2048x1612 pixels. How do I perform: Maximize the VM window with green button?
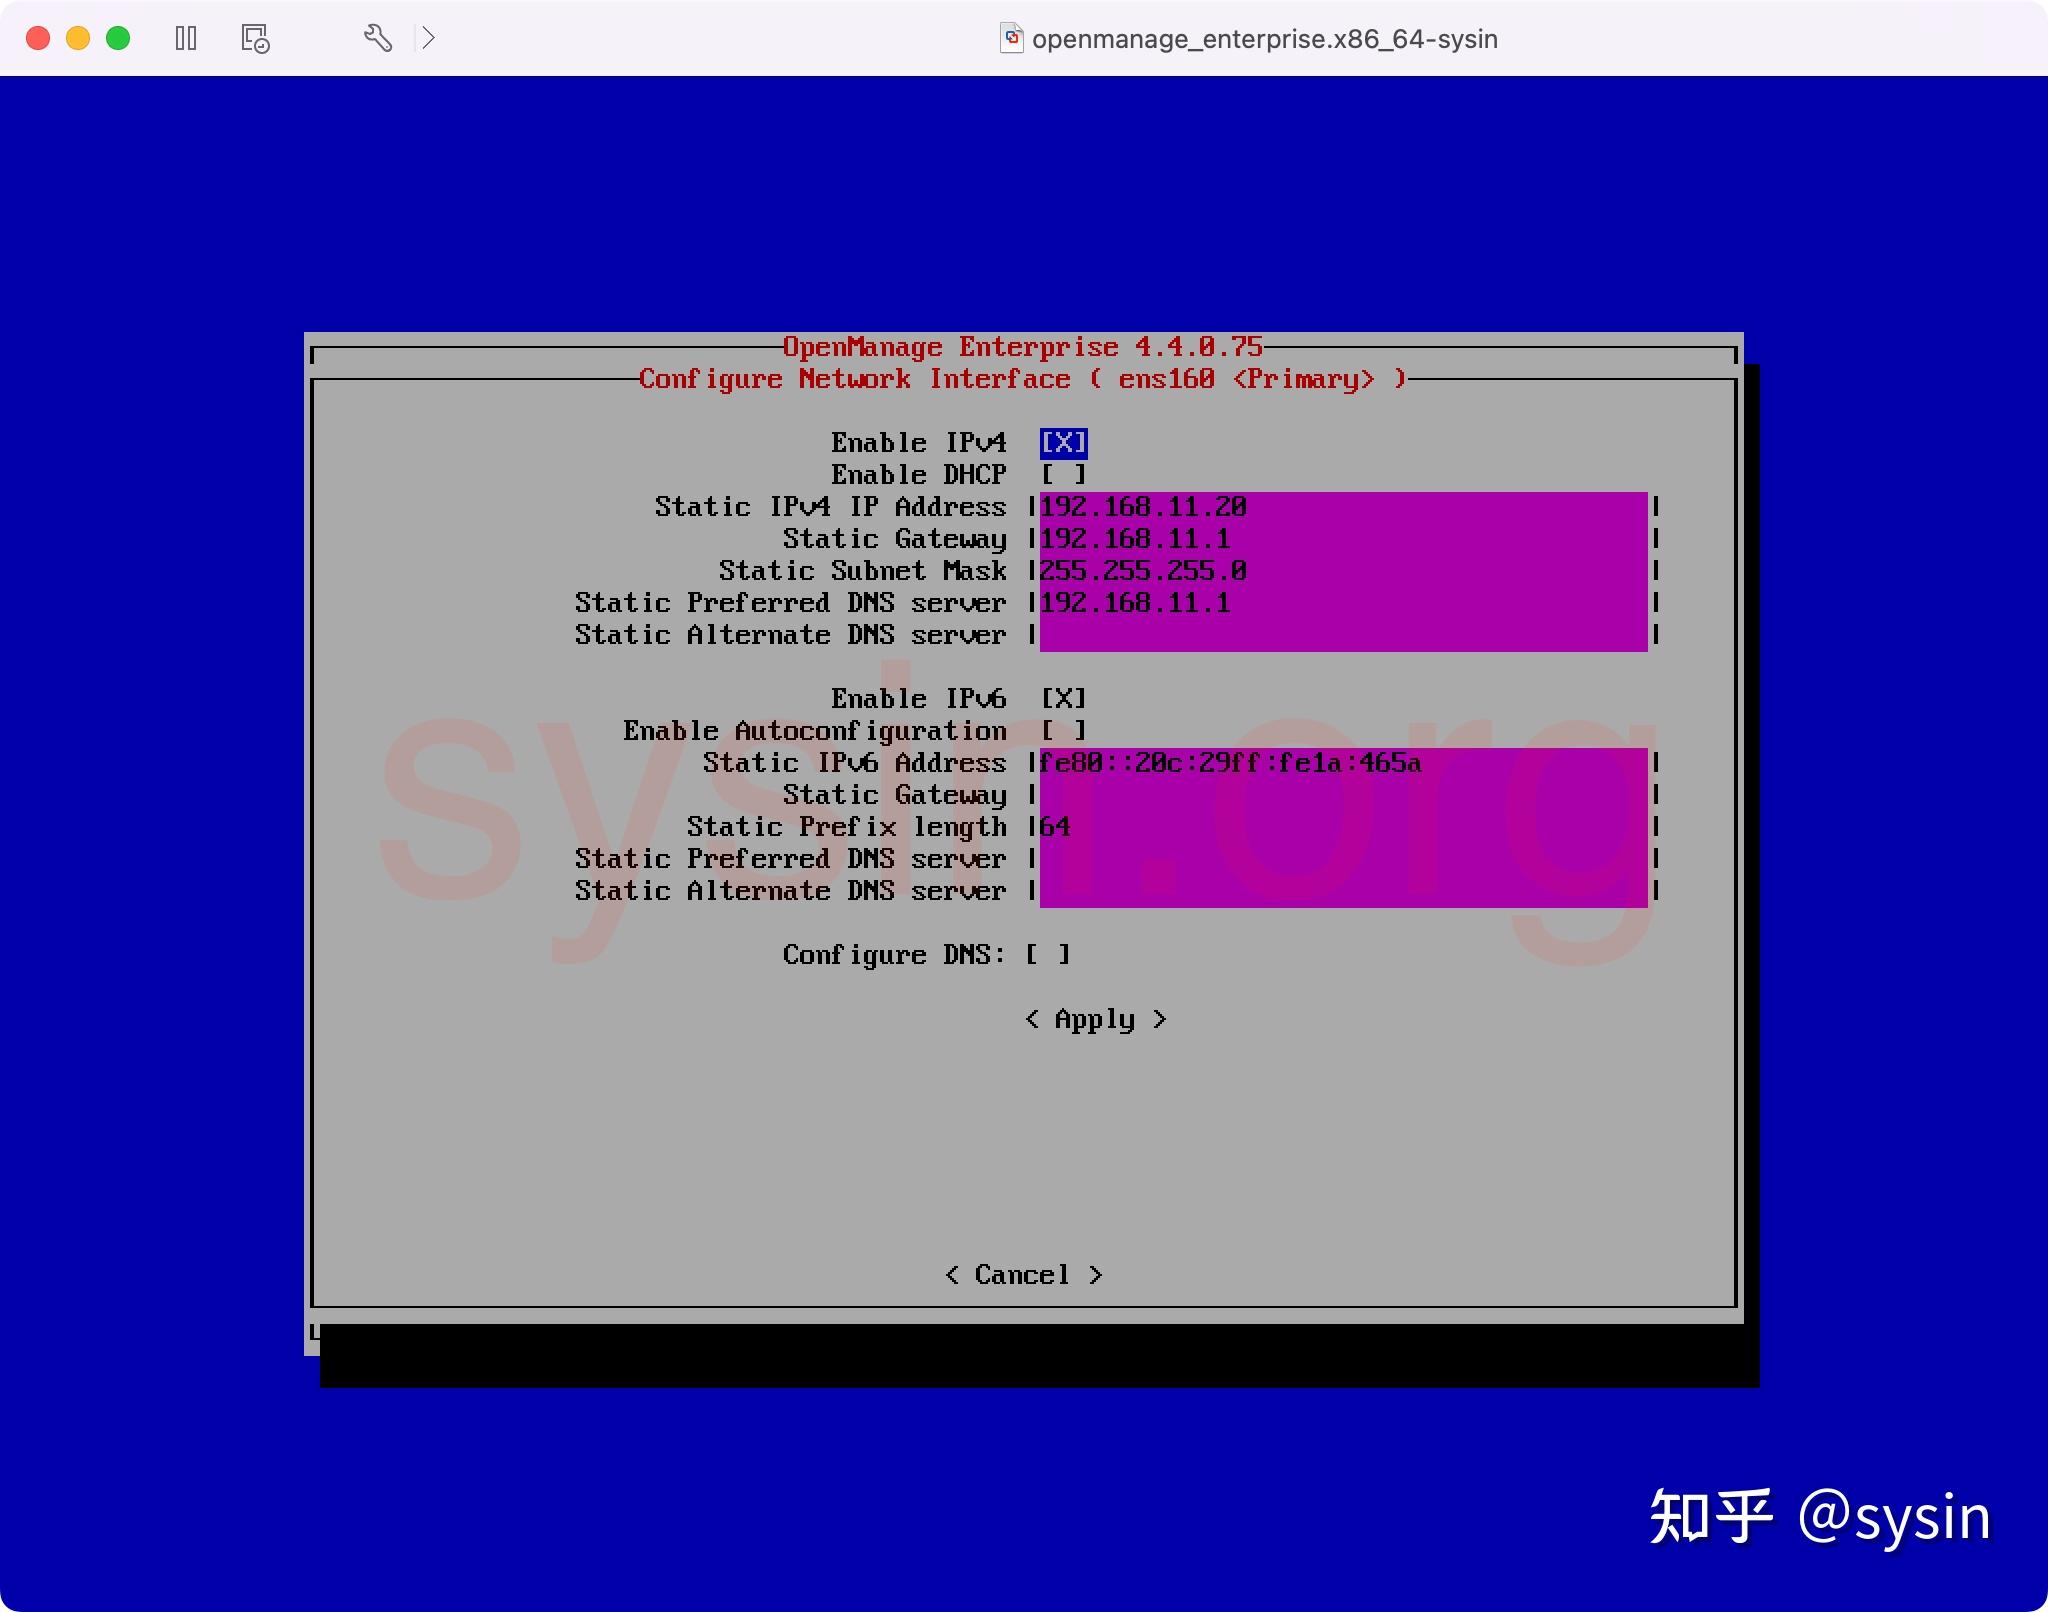[x=118, y=38]
